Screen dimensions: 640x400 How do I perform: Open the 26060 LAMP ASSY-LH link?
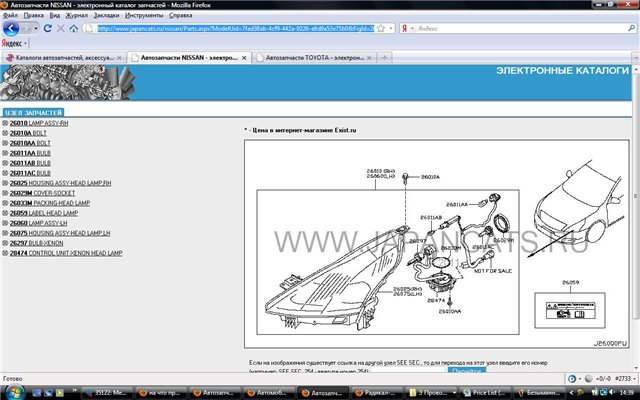[x=38, y=223]
